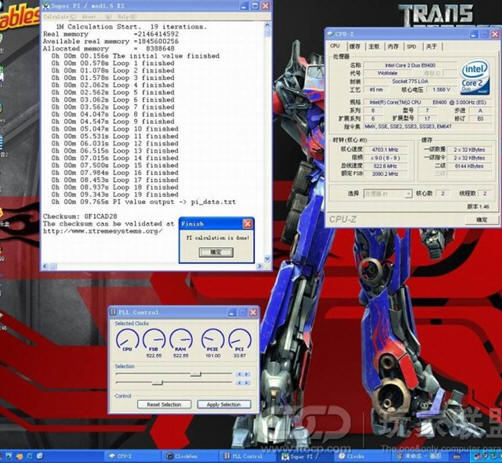Click Super PI horizontal scrollbar left arrow
The height and width of the screenshot is (463, 502).
click(x=46, y=266)
